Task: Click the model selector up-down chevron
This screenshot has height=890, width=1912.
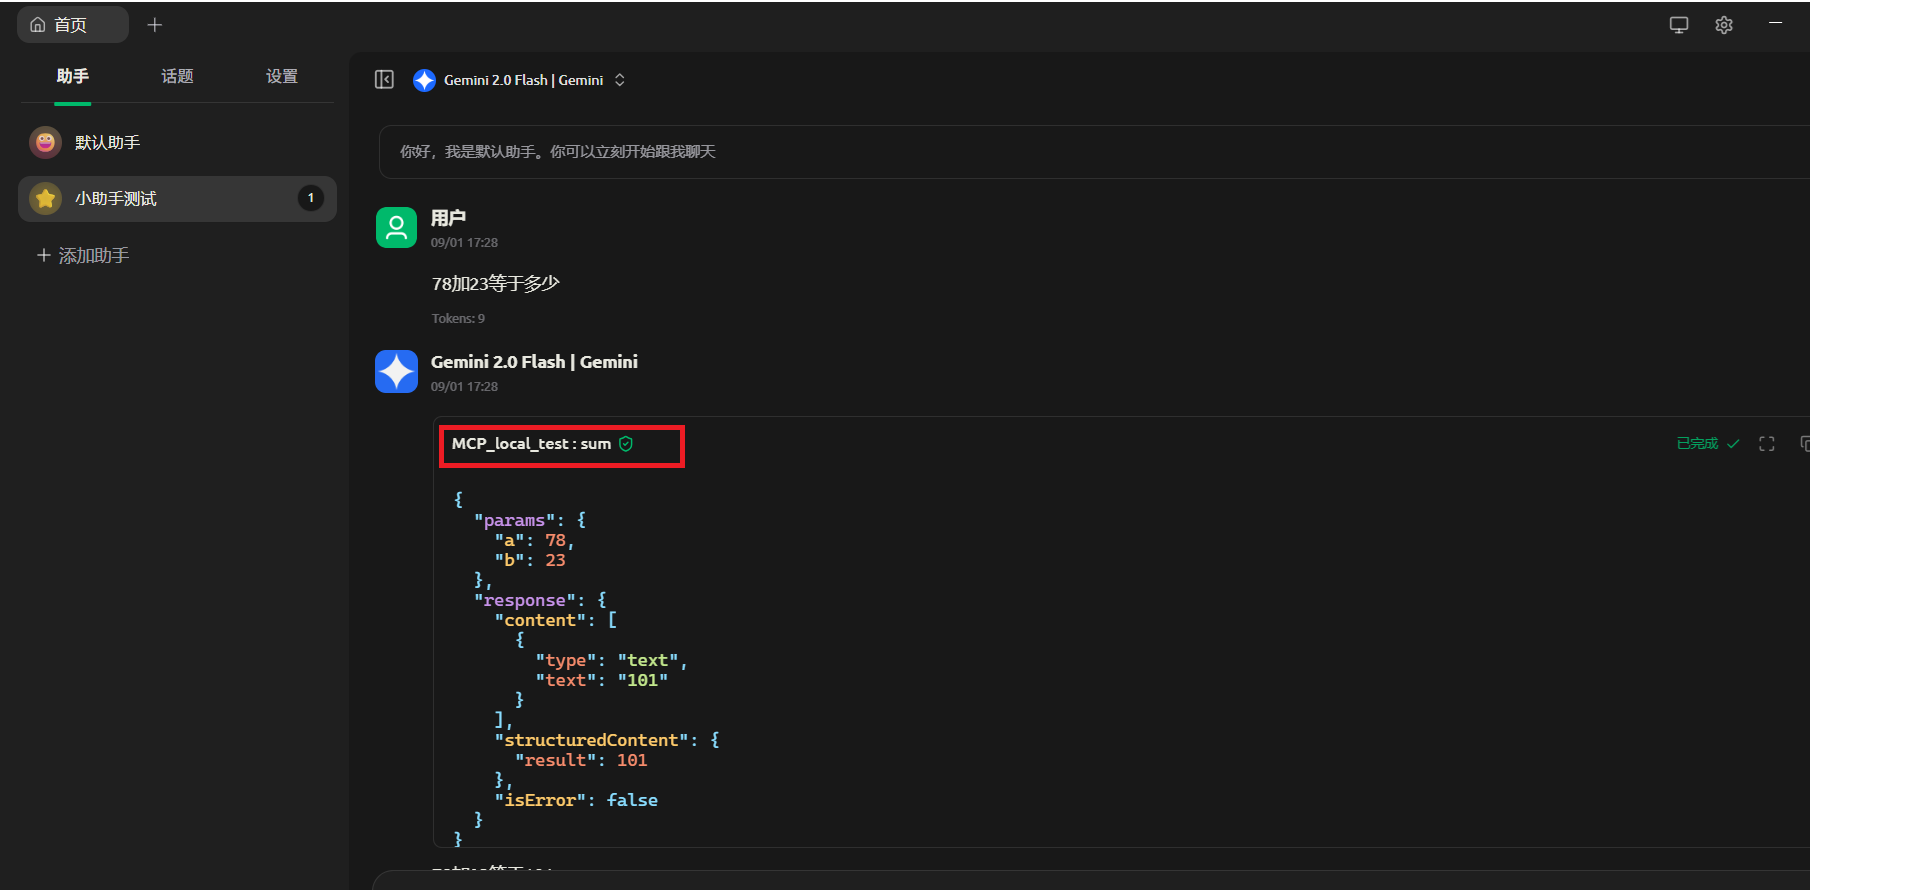Action: 620,80
